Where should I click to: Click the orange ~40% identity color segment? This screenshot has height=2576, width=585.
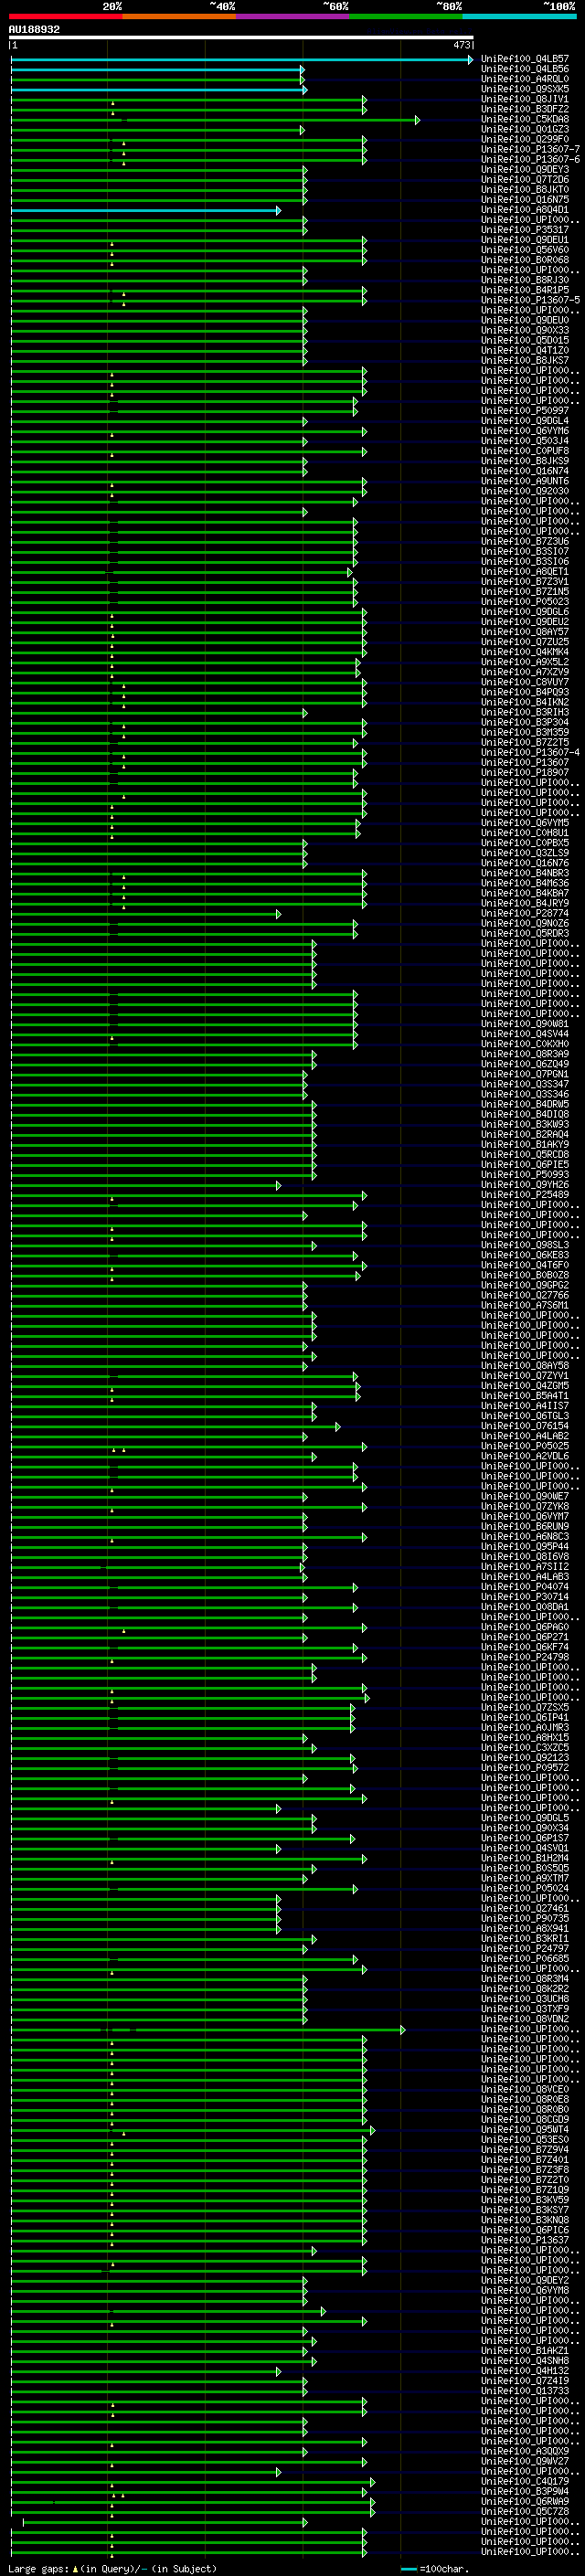click(179, 16)
